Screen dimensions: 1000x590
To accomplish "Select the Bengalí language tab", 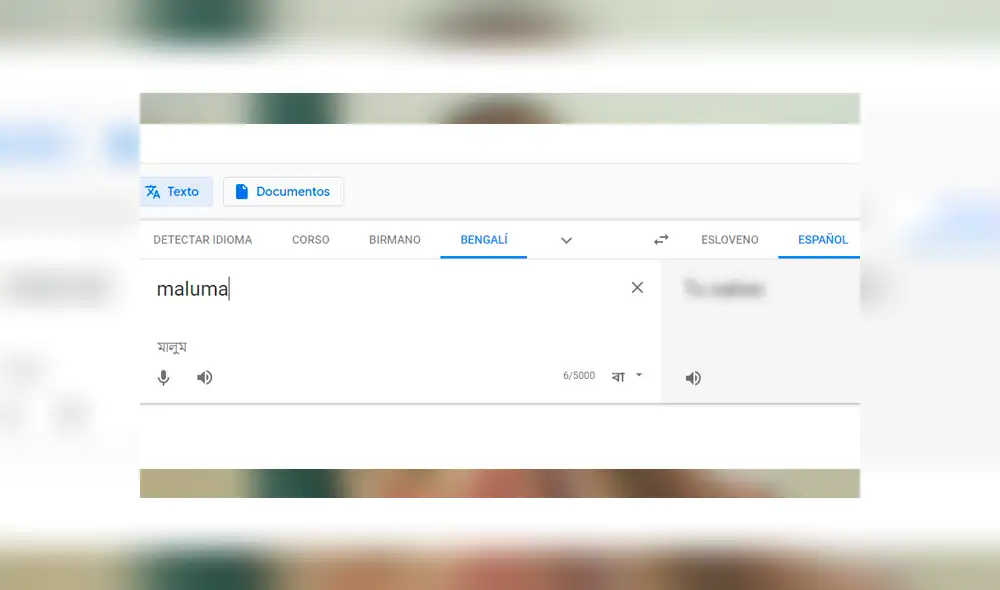I will click(483, 239).
